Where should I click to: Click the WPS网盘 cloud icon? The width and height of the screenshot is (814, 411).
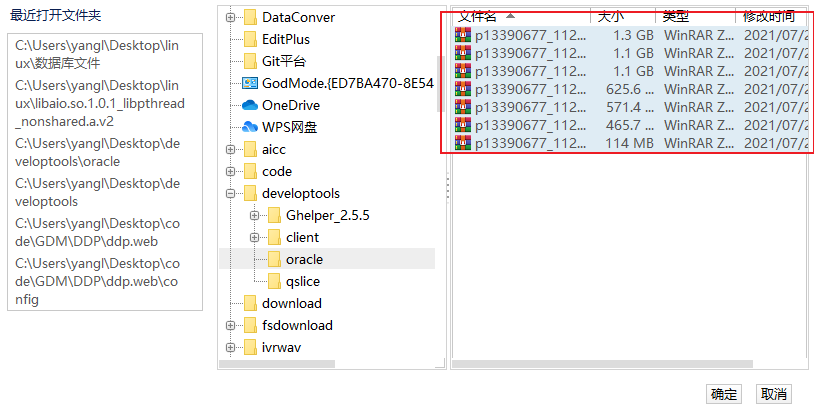pyautogui.click(x=250, y=127)
